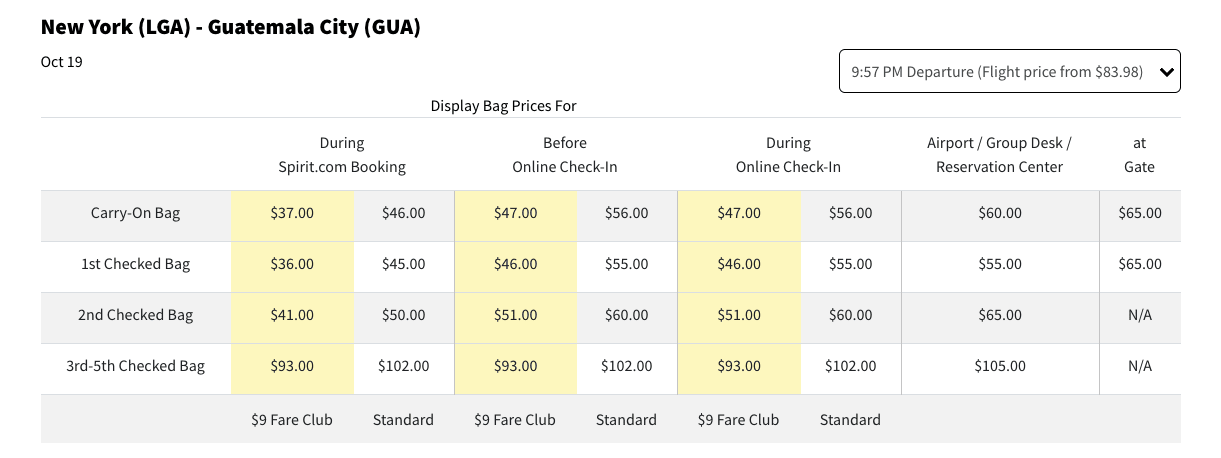The width and height of the screenshot is (1221, 458).
Task: Select the $46.00 Standard Carry-On booking price
Action: coord(403,213)
